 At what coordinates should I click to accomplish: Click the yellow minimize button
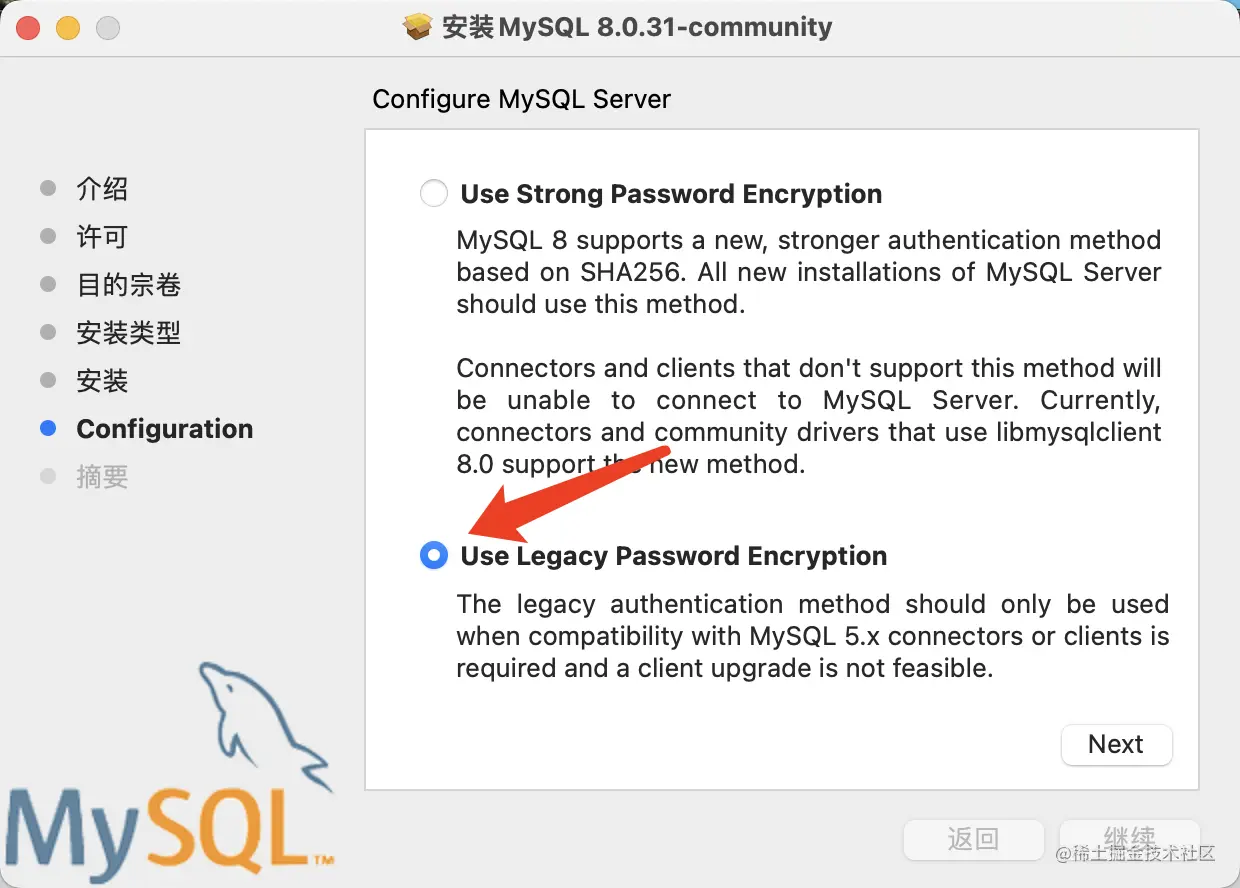click(67, 27)
